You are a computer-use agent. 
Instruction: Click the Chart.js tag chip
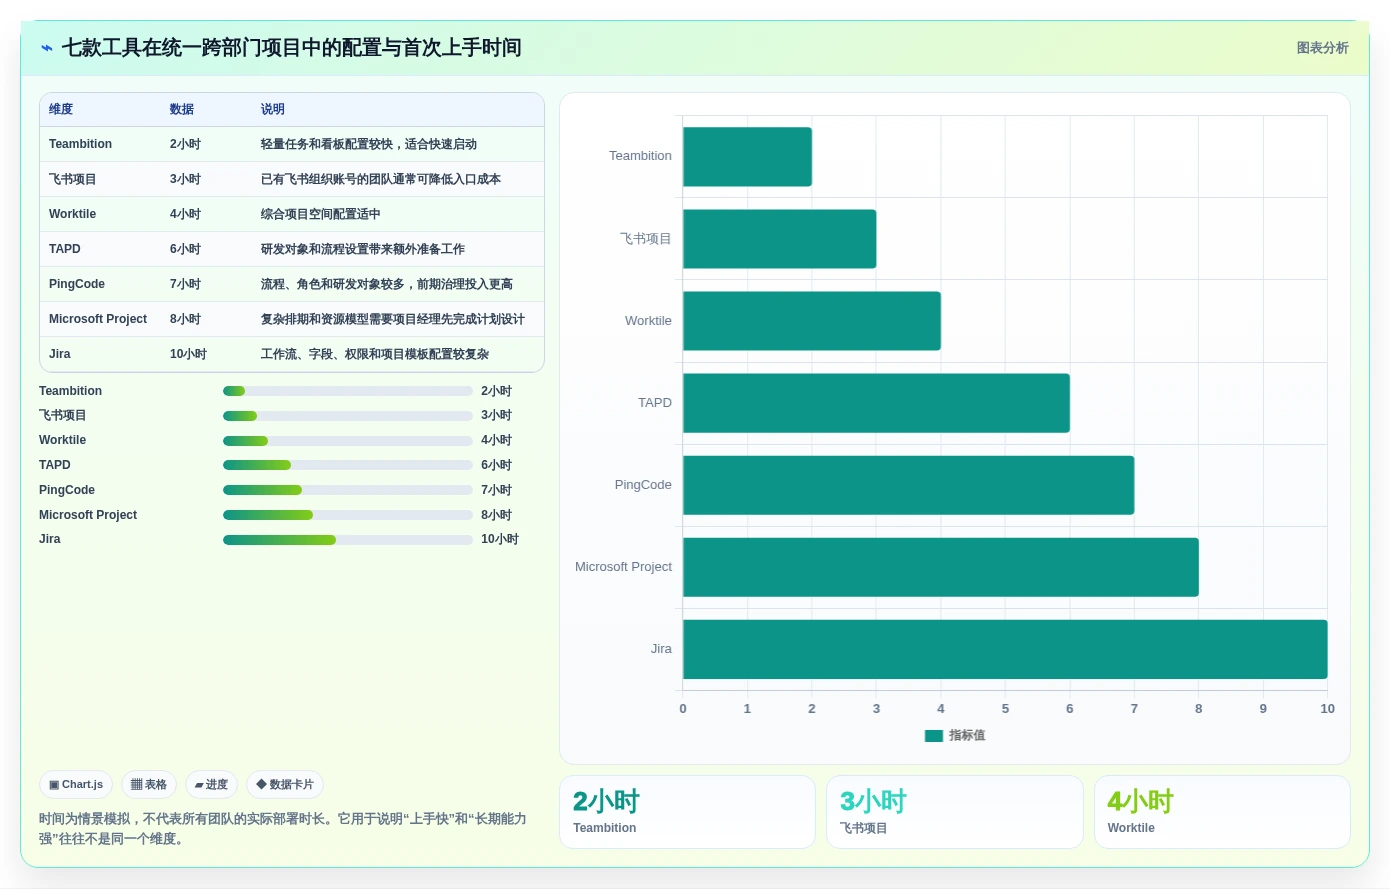click(x=76, y=785)
